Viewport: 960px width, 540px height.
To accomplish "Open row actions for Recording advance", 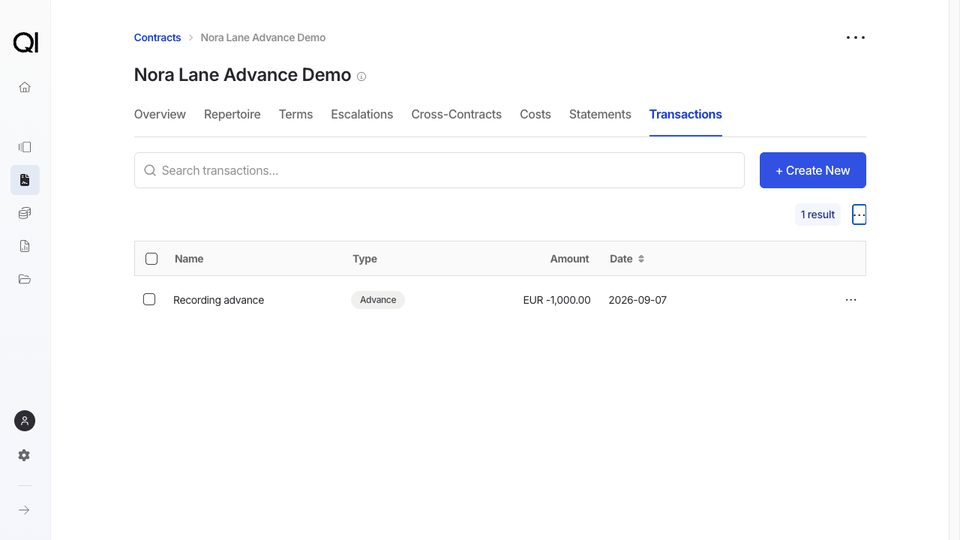I will click(851, 300).
